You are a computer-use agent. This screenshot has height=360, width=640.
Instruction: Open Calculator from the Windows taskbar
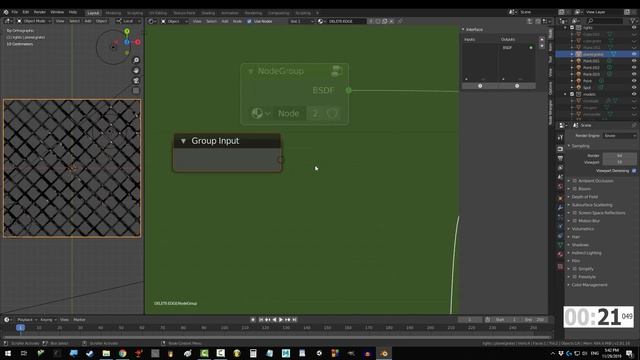253,353
